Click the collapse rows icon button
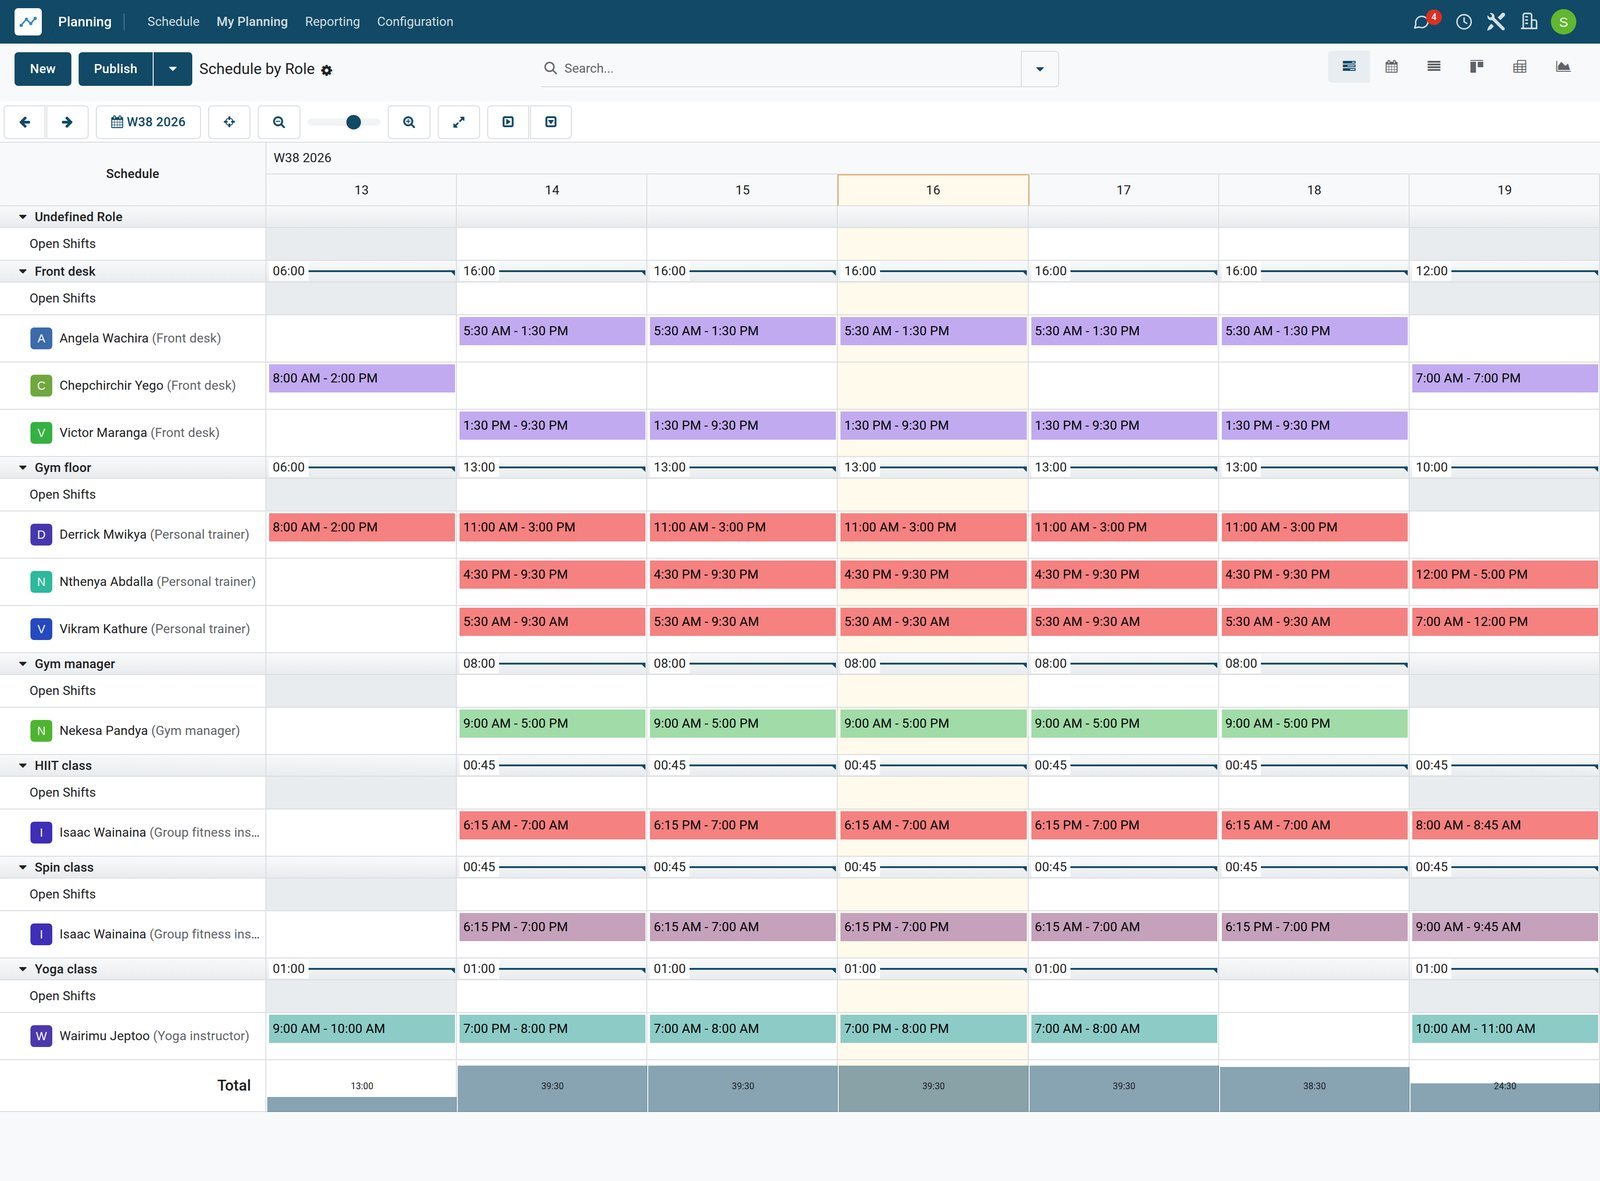The height and width of the screenshot is (1181, 1600). click(551, 122)
